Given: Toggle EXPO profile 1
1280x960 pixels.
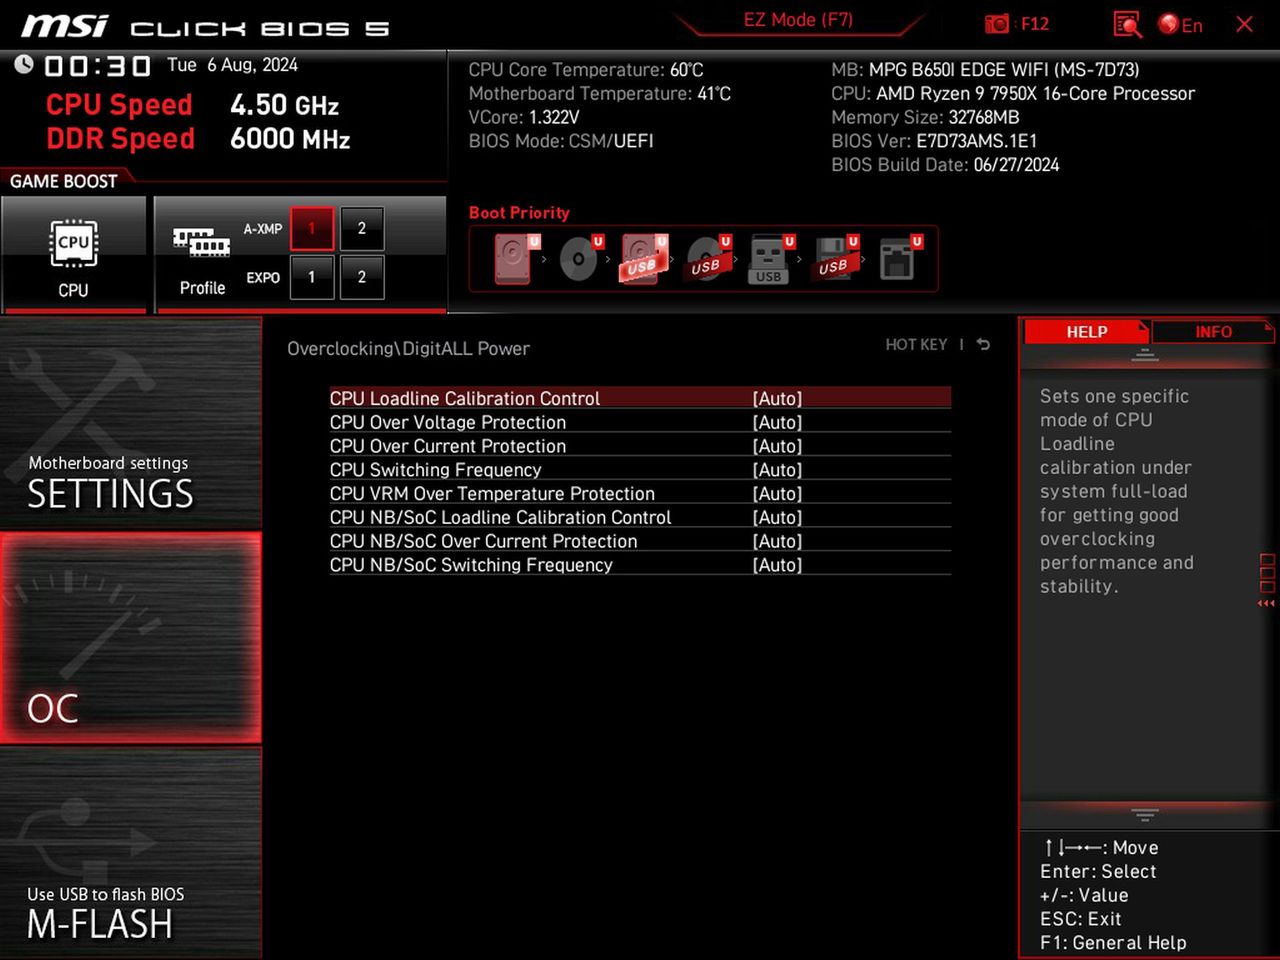Looking at the screenshot, I should click(x=312, y=277).
